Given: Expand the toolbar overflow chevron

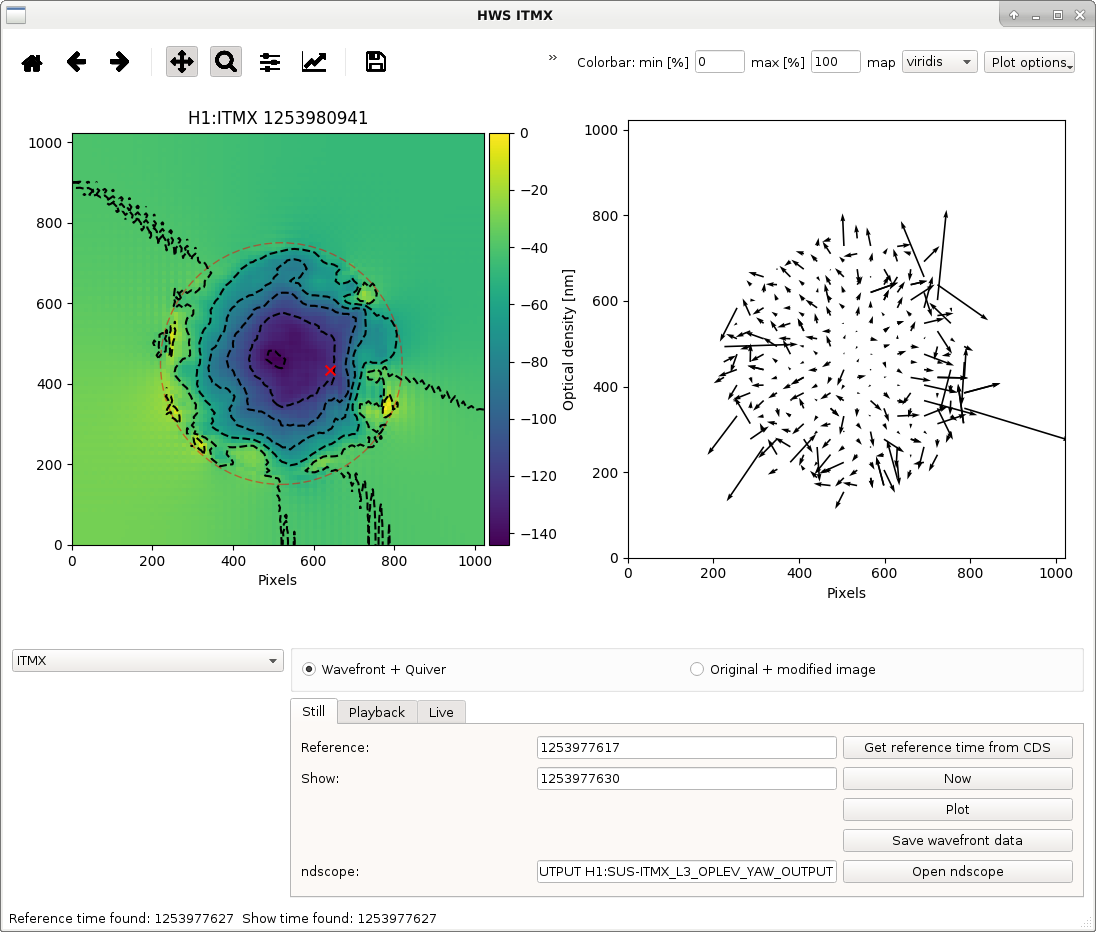Looking at the screenshot, I should pyautogui.click(x=553, y=57).
